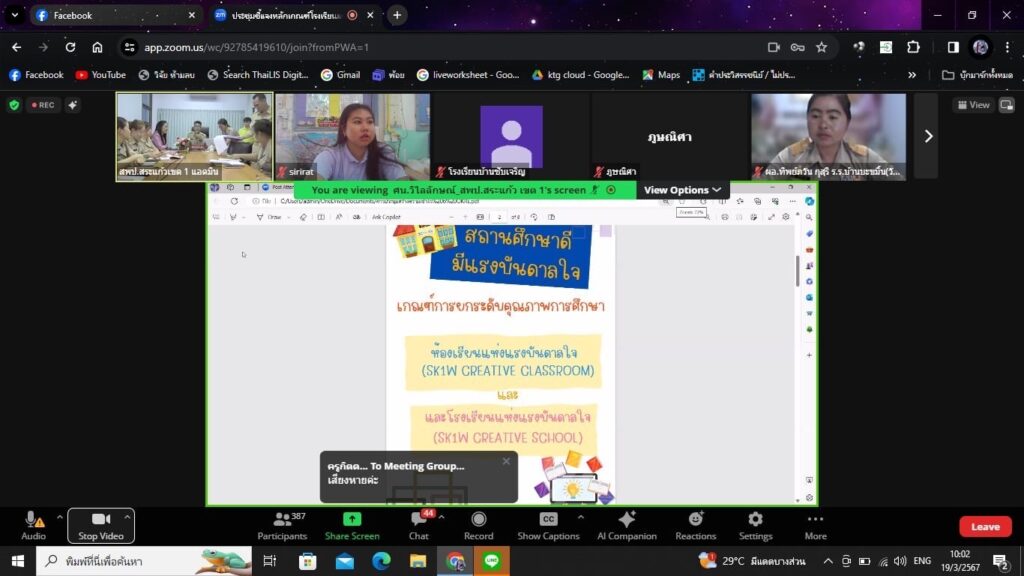Screen dimensions: 1024x576
Task: Stop Video camera button
Action: (101, 526)
